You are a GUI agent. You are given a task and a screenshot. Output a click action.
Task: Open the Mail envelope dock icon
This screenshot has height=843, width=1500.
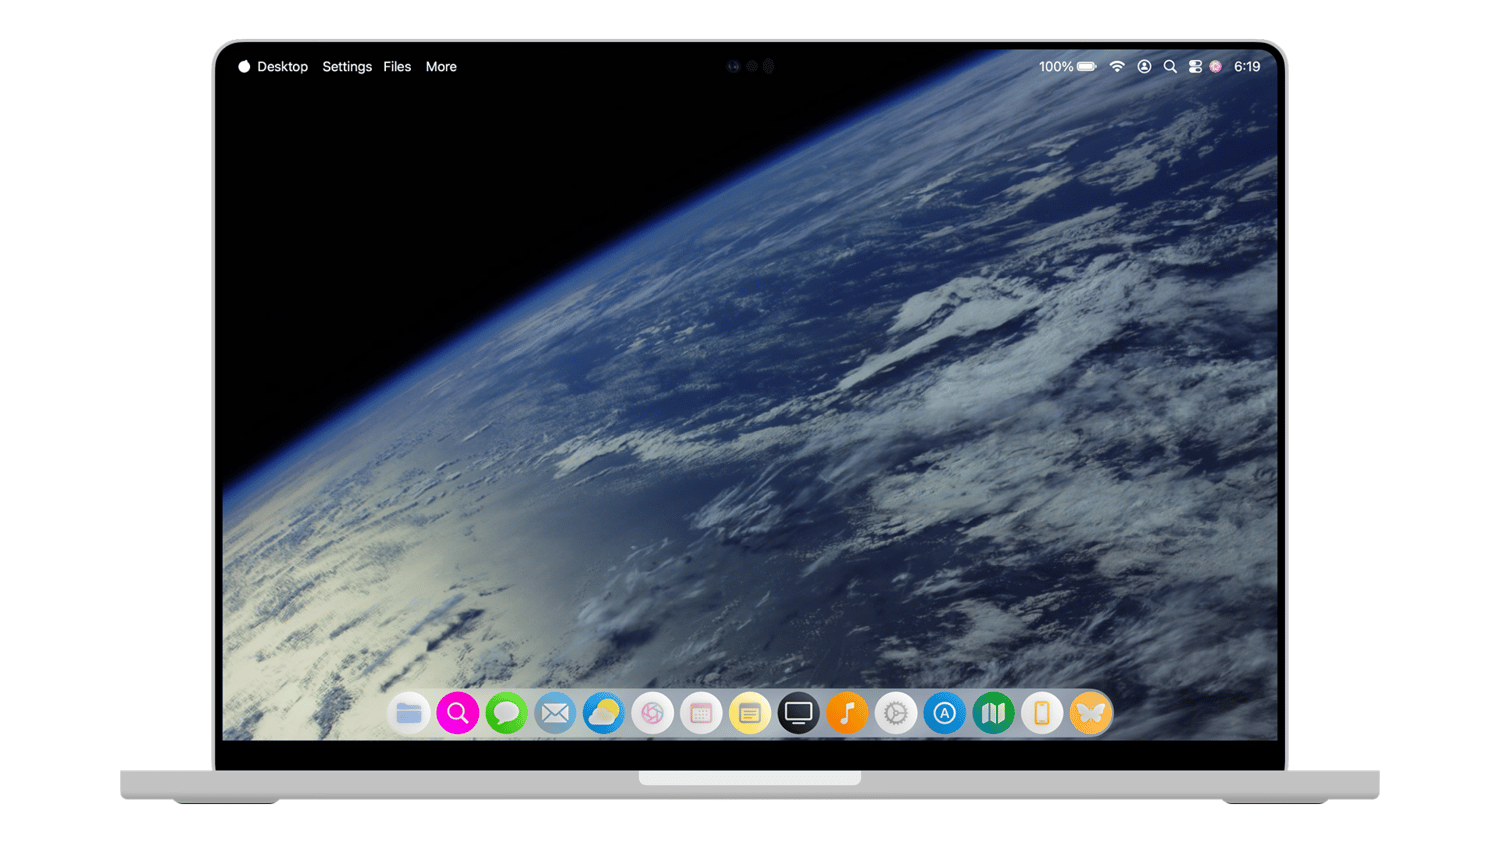click(x=555, y=713)
